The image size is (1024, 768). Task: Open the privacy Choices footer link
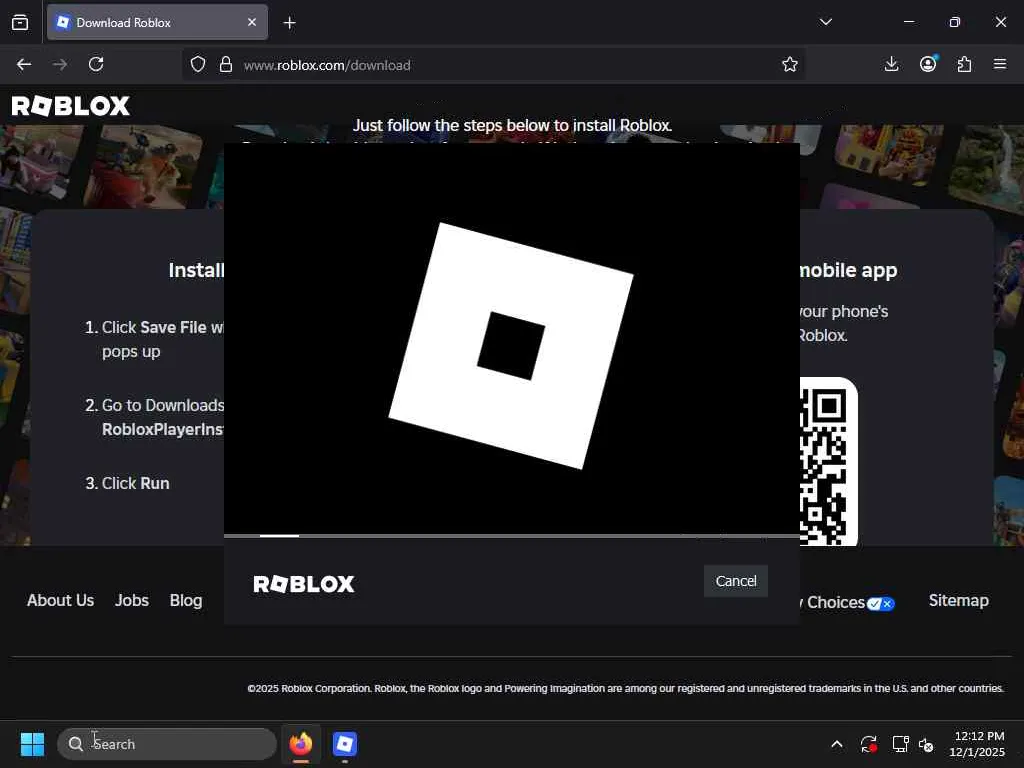[x=847, y=603]
